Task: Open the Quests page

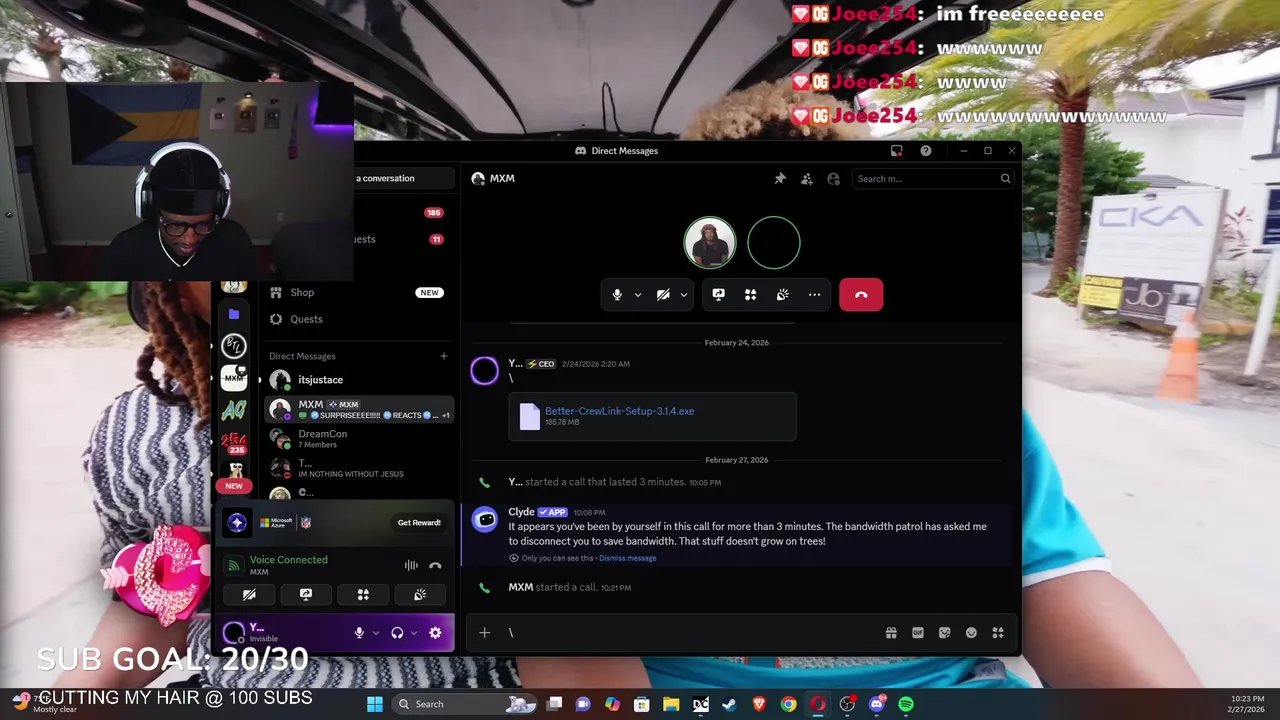Action: tap(357, 319)
